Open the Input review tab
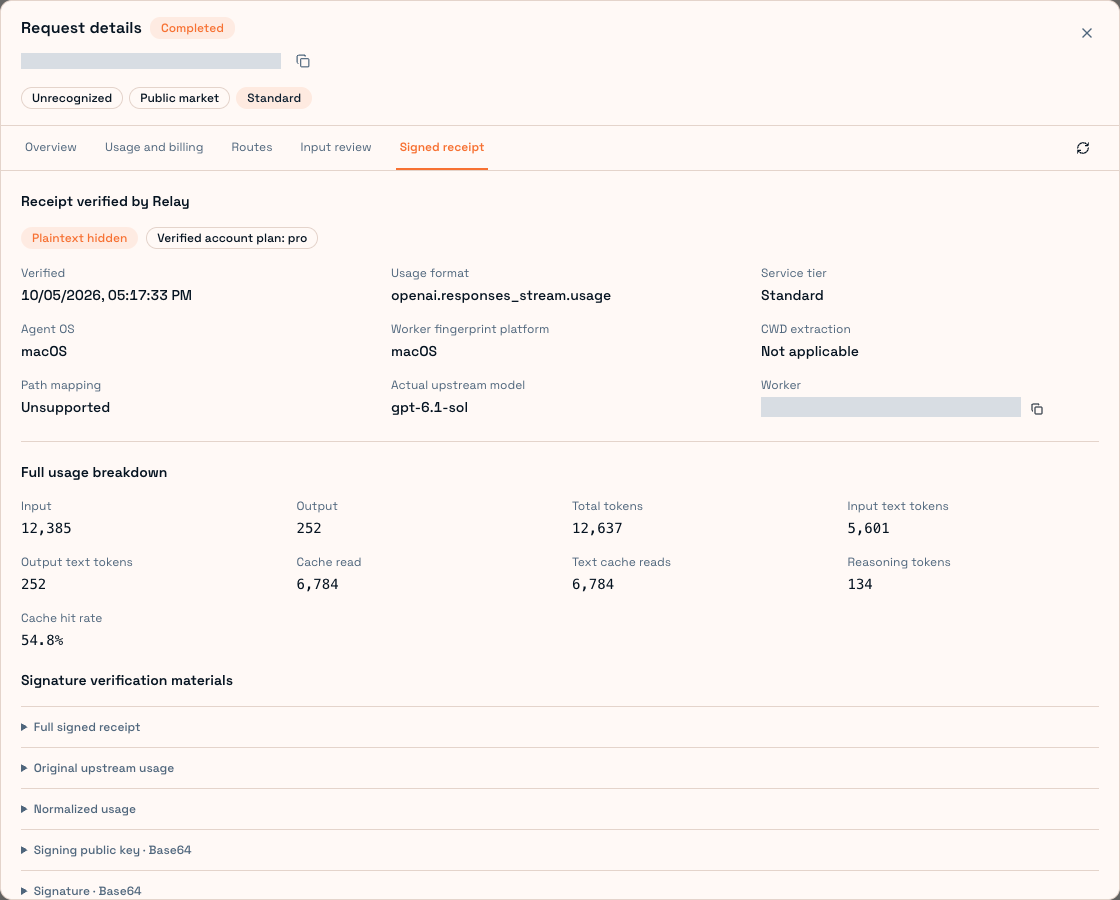1120x900 pixels. point(336,147)
